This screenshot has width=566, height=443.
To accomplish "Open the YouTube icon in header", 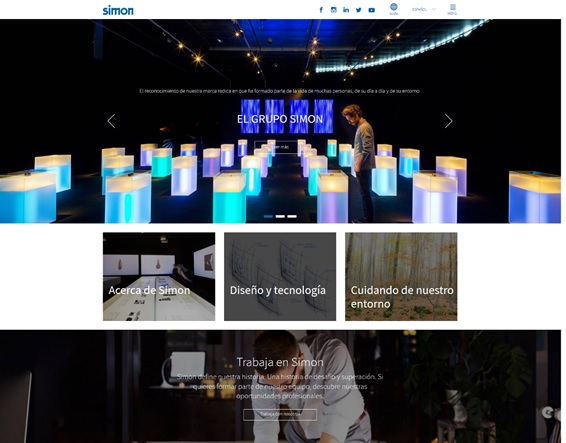I will pos(371,10).
